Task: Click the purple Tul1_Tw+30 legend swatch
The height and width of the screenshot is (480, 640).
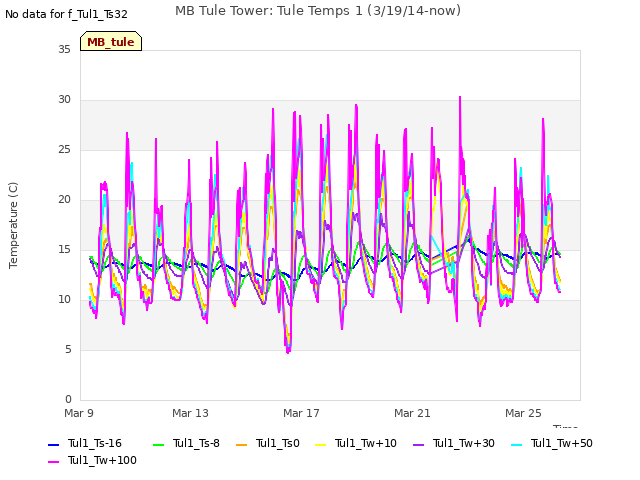Action: [419, 444]
